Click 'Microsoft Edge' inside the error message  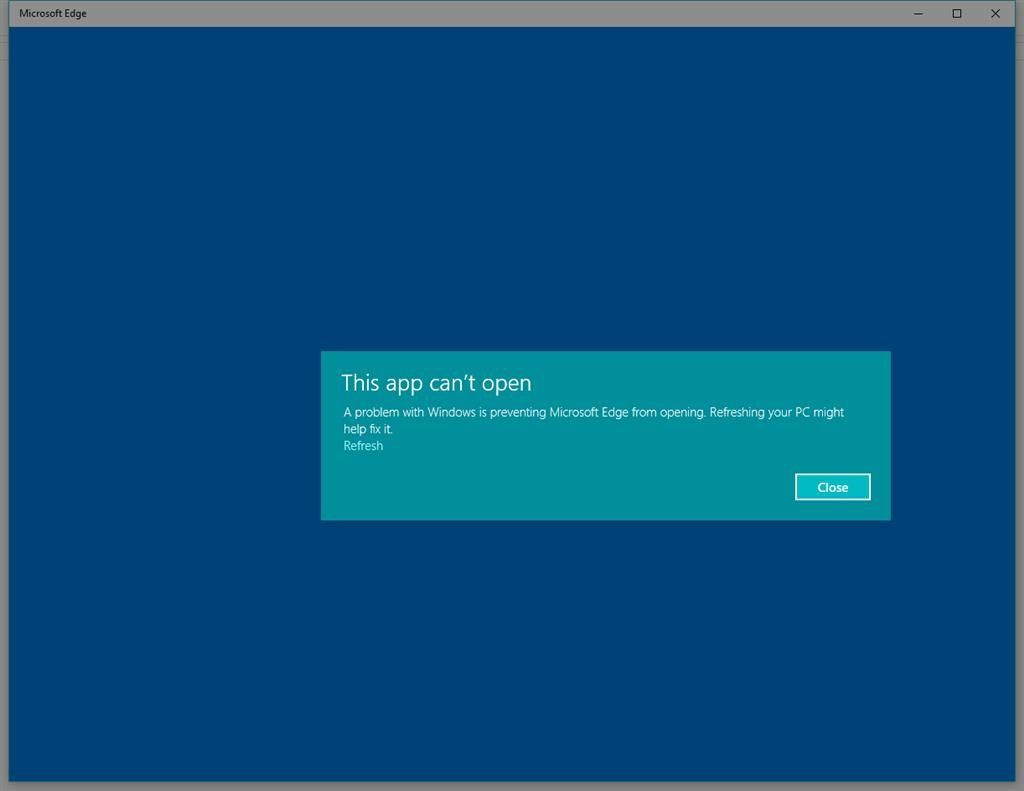[588, 412]
